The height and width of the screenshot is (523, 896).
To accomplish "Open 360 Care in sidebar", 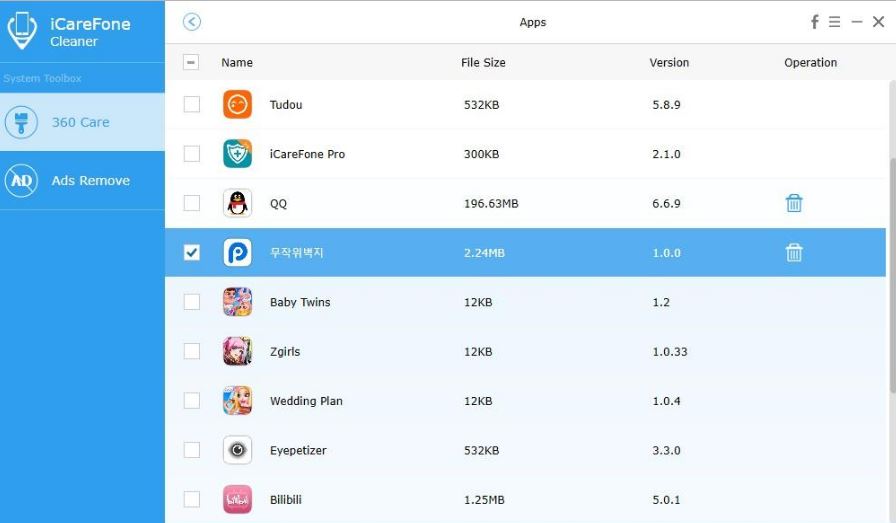I will pos(82,122).
